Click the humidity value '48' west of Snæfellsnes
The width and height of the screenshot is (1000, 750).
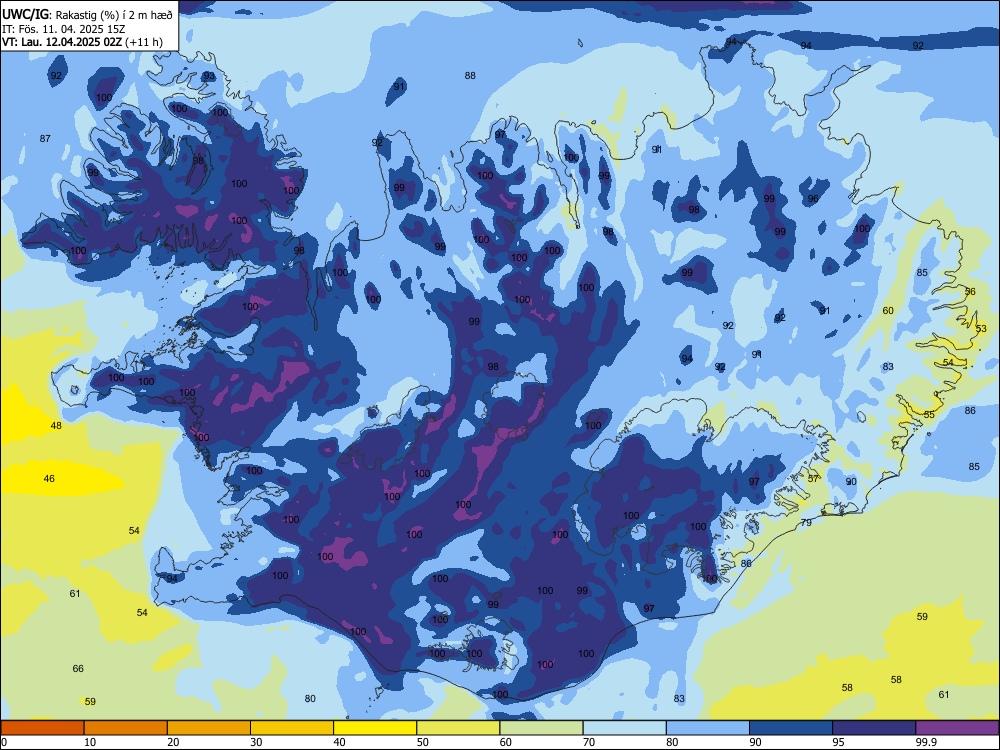pyautogui.click(x=56, y=425)
